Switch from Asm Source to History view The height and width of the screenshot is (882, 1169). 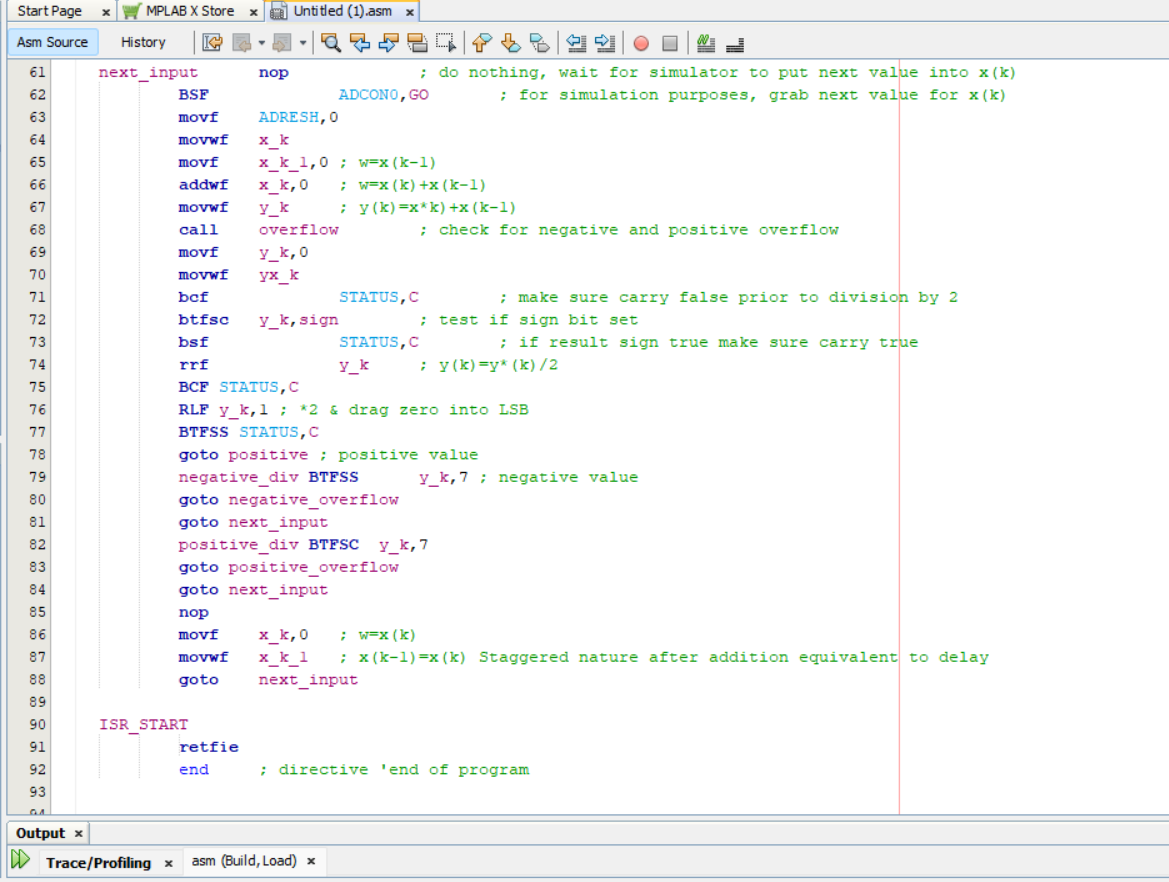click(x=144, y=42)
